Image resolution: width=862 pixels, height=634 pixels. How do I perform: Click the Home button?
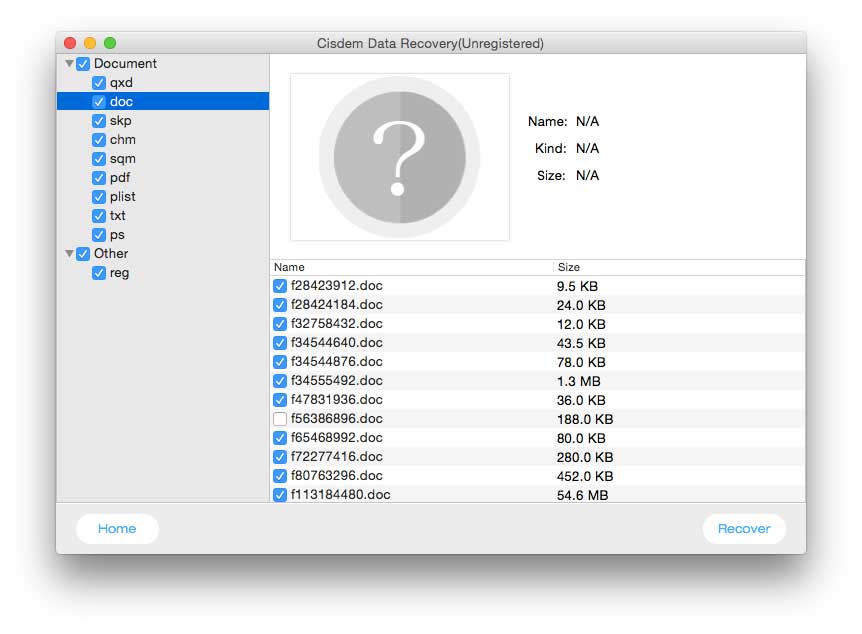click(x=117, y=529)
